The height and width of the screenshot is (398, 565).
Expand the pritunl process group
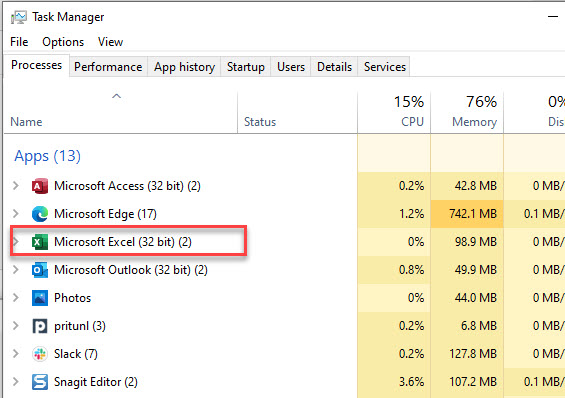tap(15, 326)
